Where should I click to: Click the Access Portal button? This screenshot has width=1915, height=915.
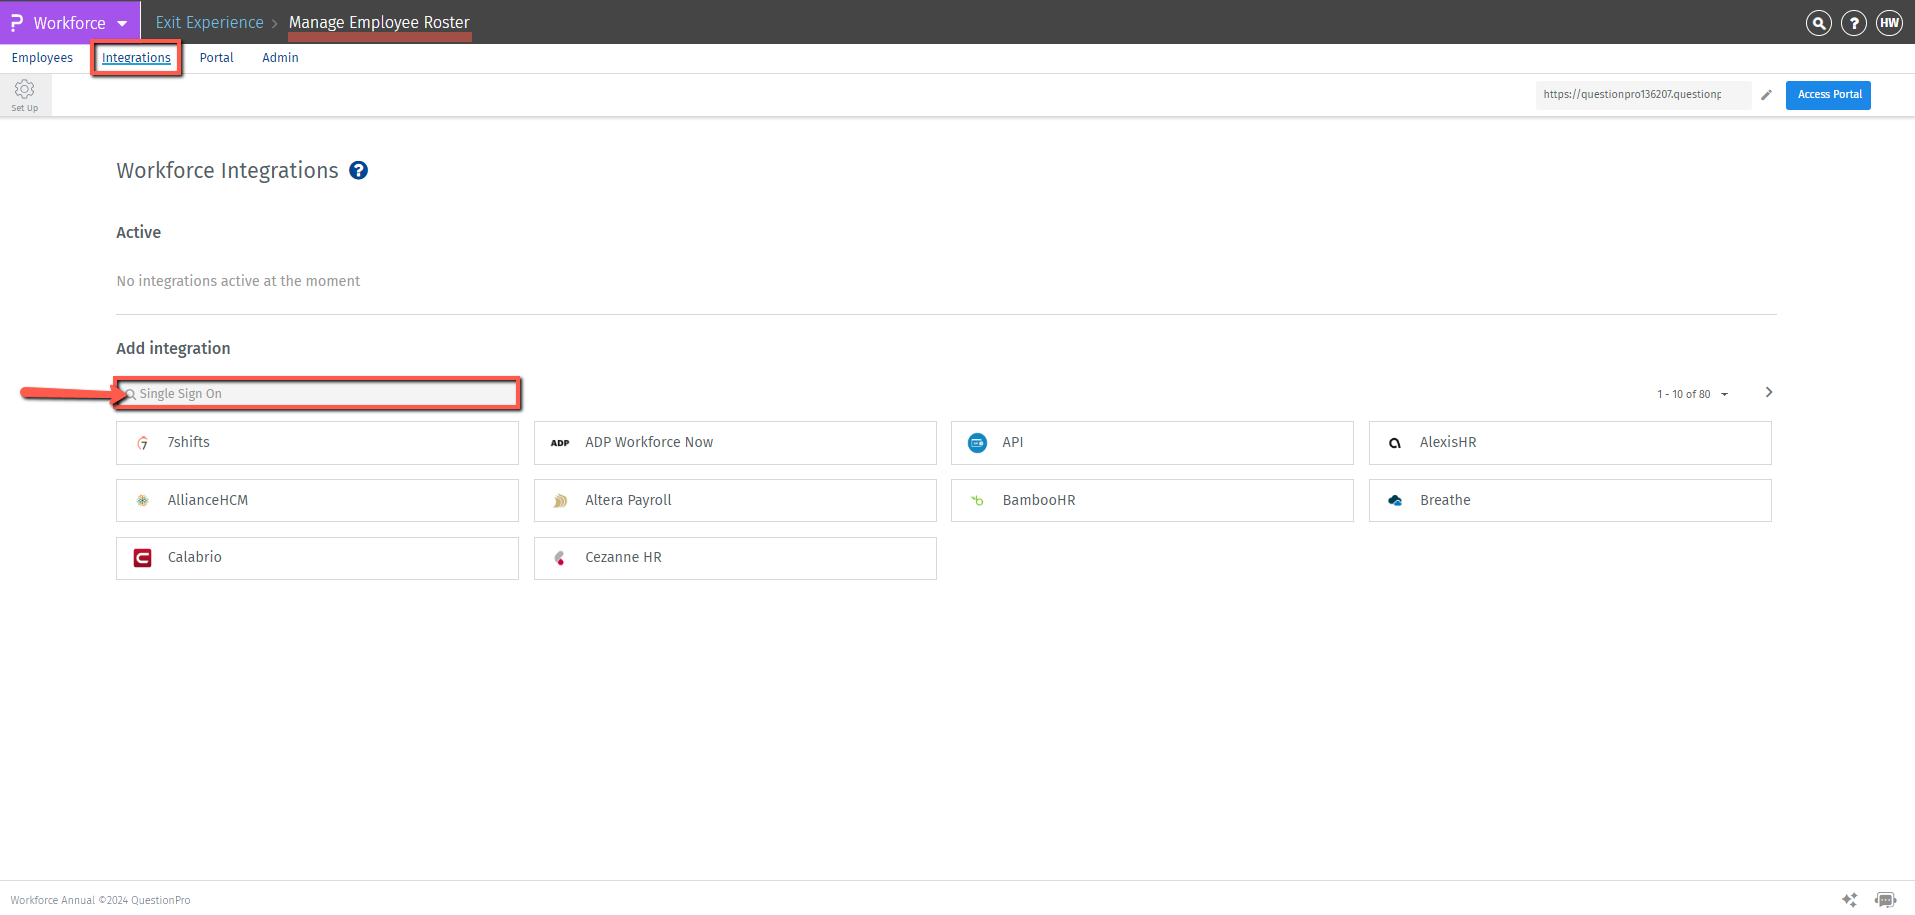point(1828,95)
